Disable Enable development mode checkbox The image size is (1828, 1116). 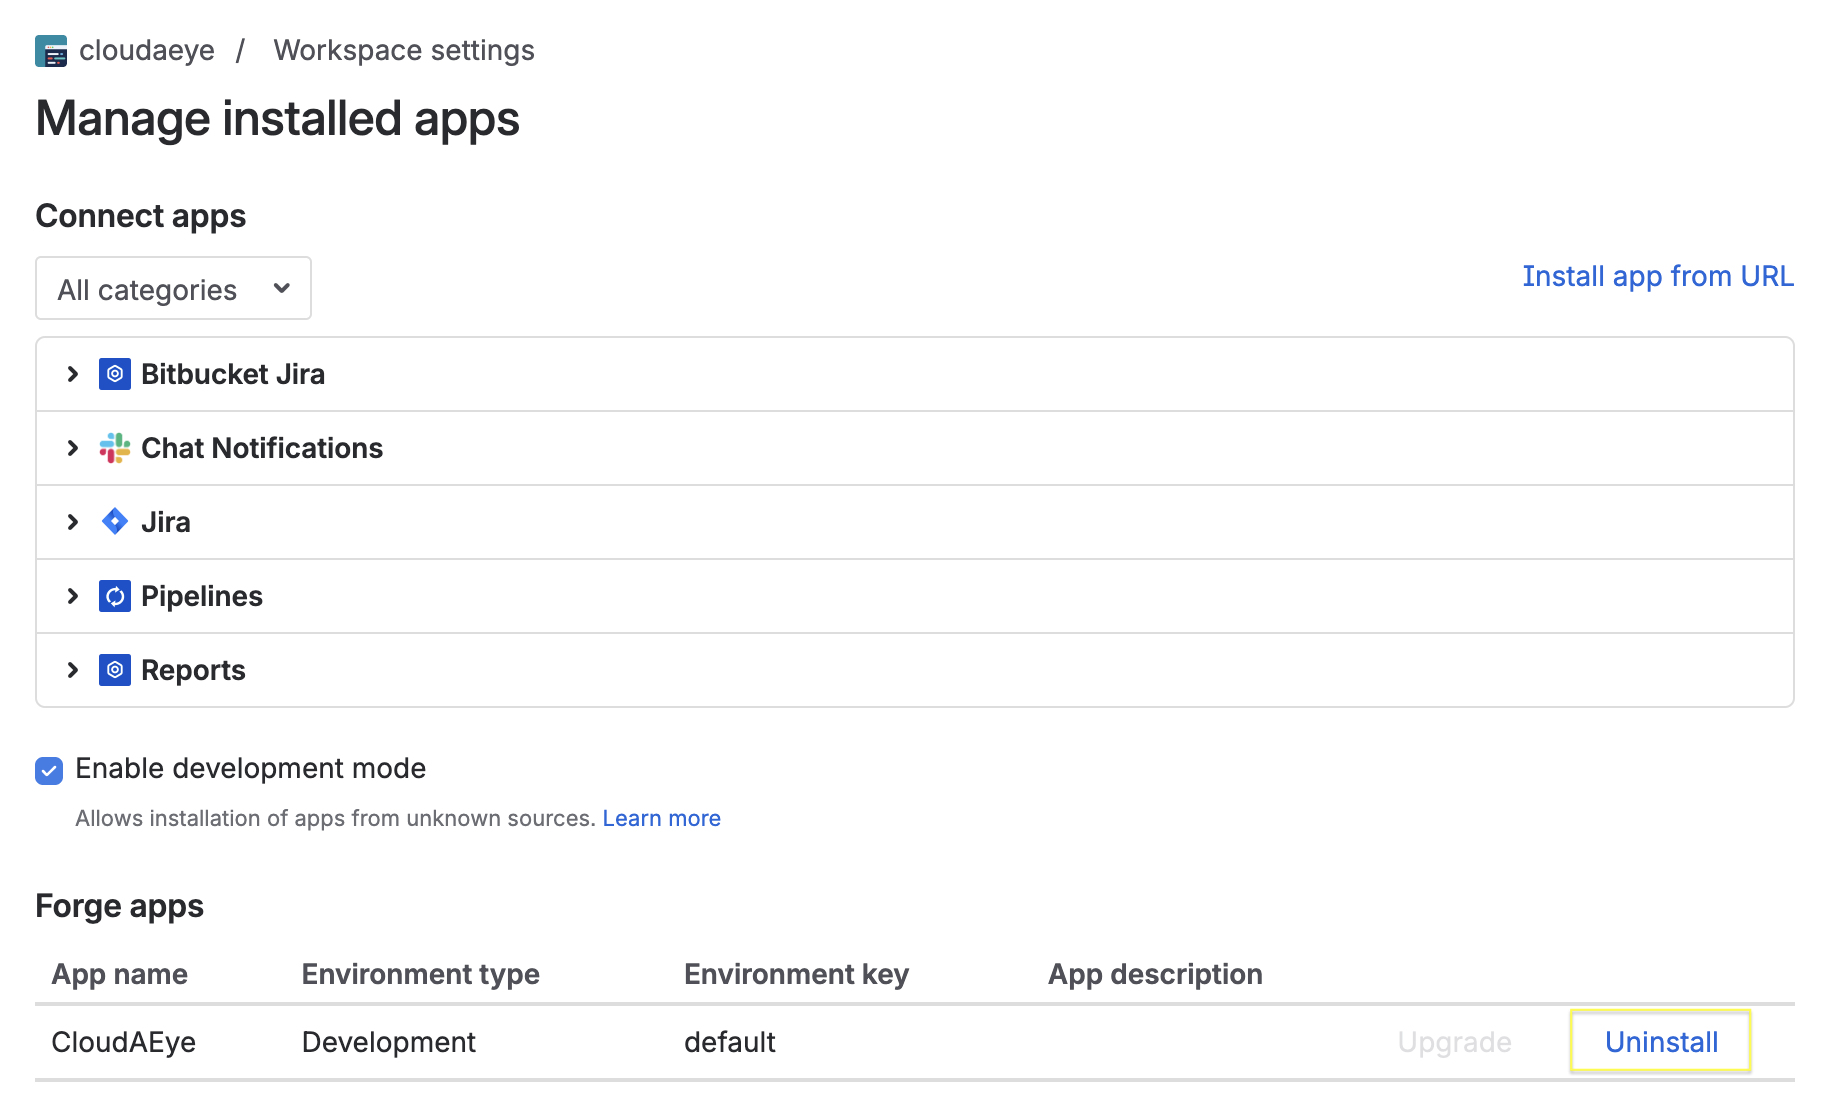click(48, 770)
